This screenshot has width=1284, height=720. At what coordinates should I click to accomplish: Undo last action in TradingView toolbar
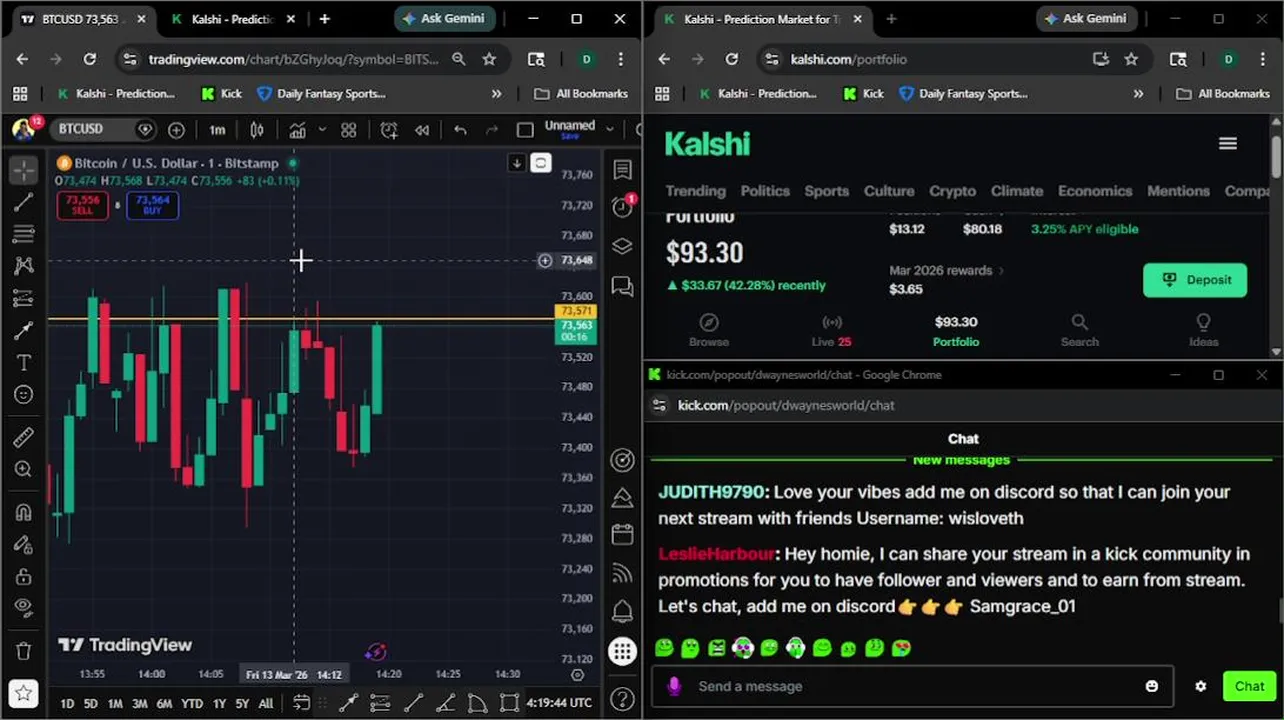(x=460, y=130)
